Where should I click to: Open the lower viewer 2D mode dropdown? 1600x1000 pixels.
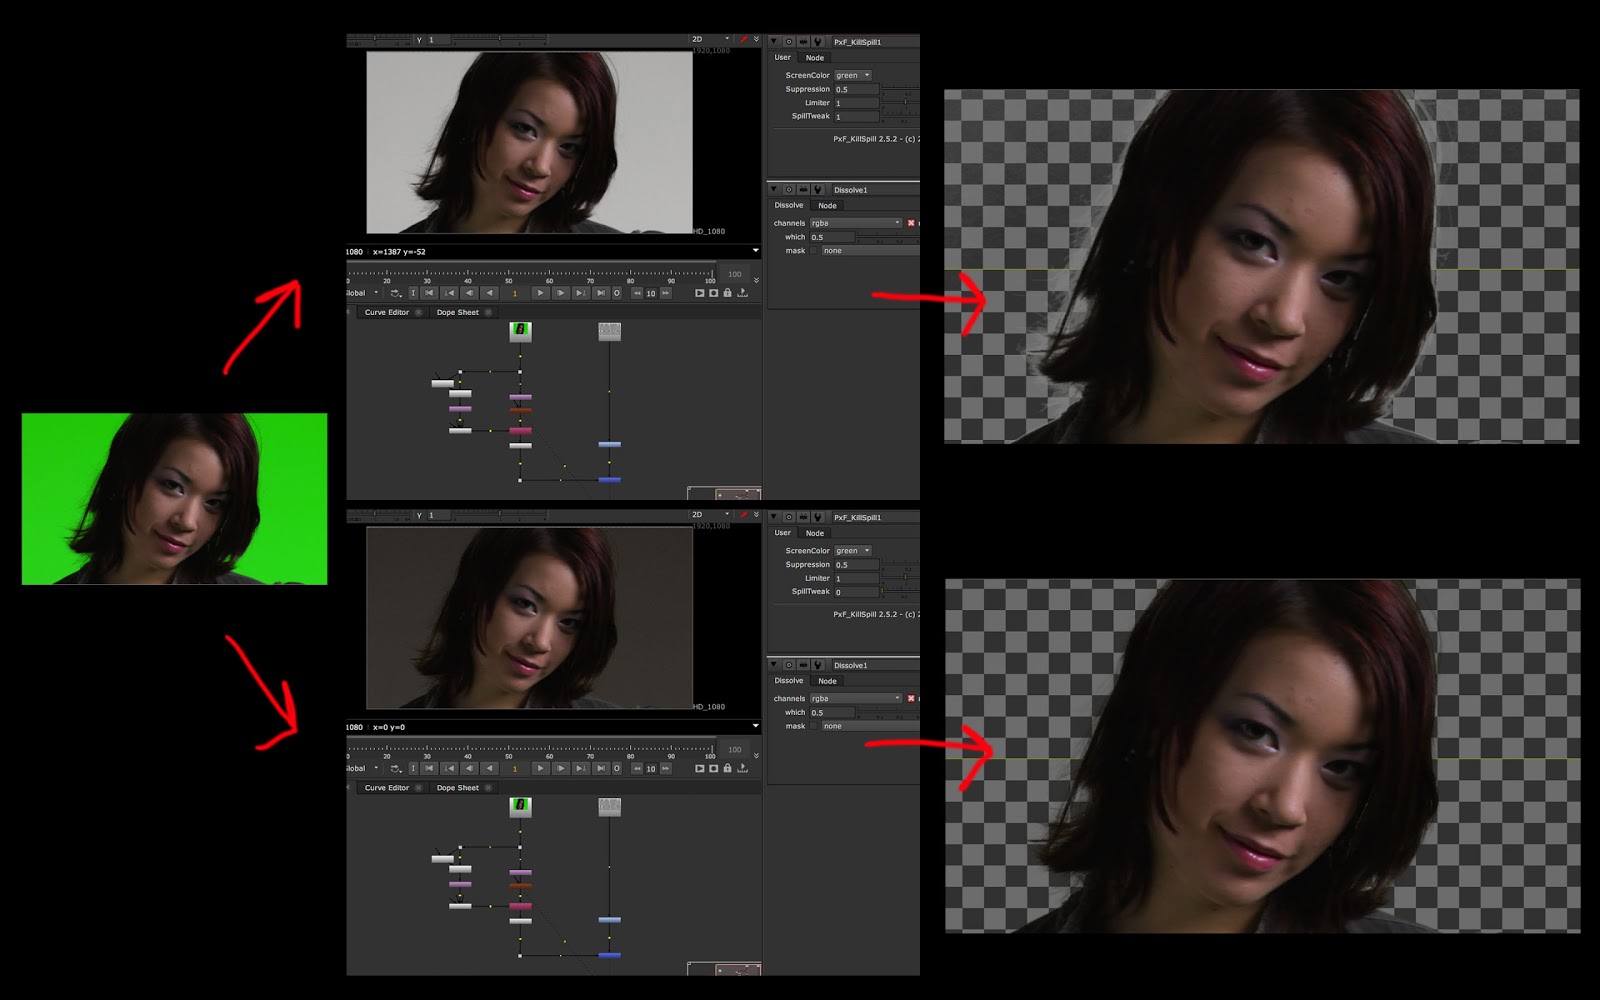pos(711,514)
